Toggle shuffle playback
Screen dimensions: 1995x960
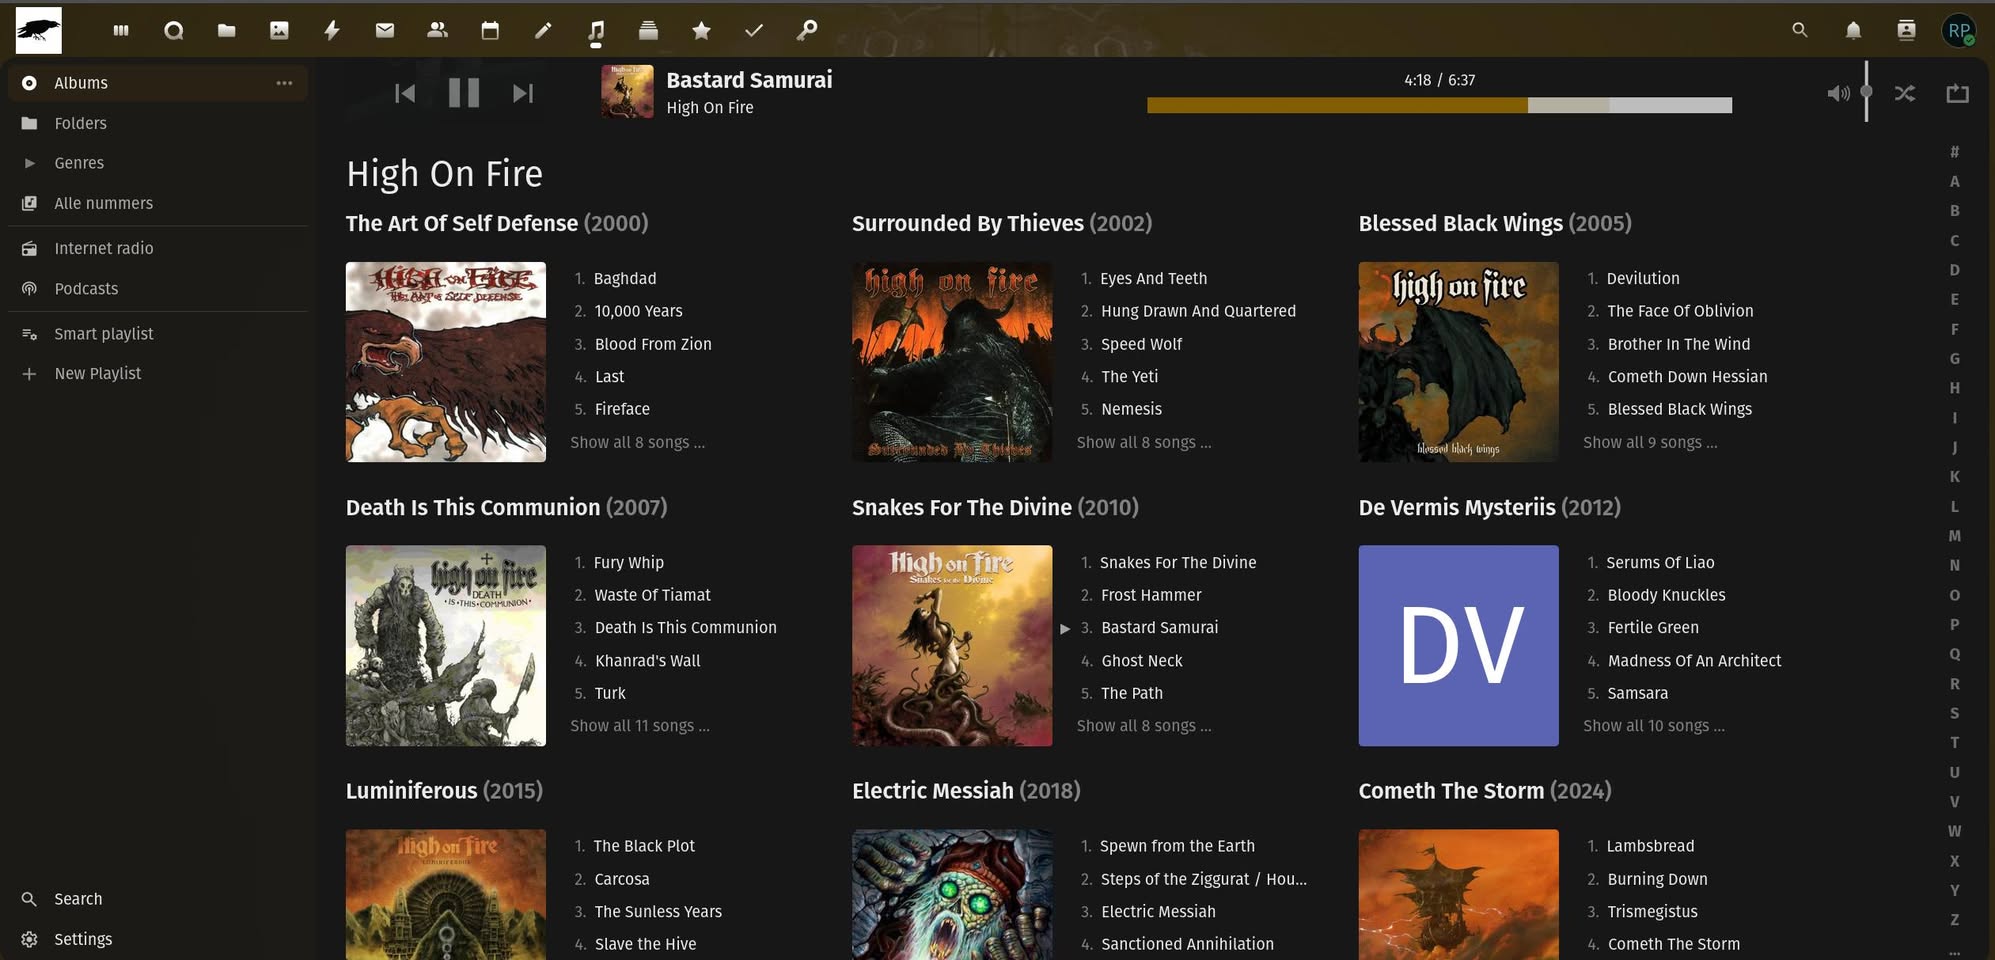1905,93
